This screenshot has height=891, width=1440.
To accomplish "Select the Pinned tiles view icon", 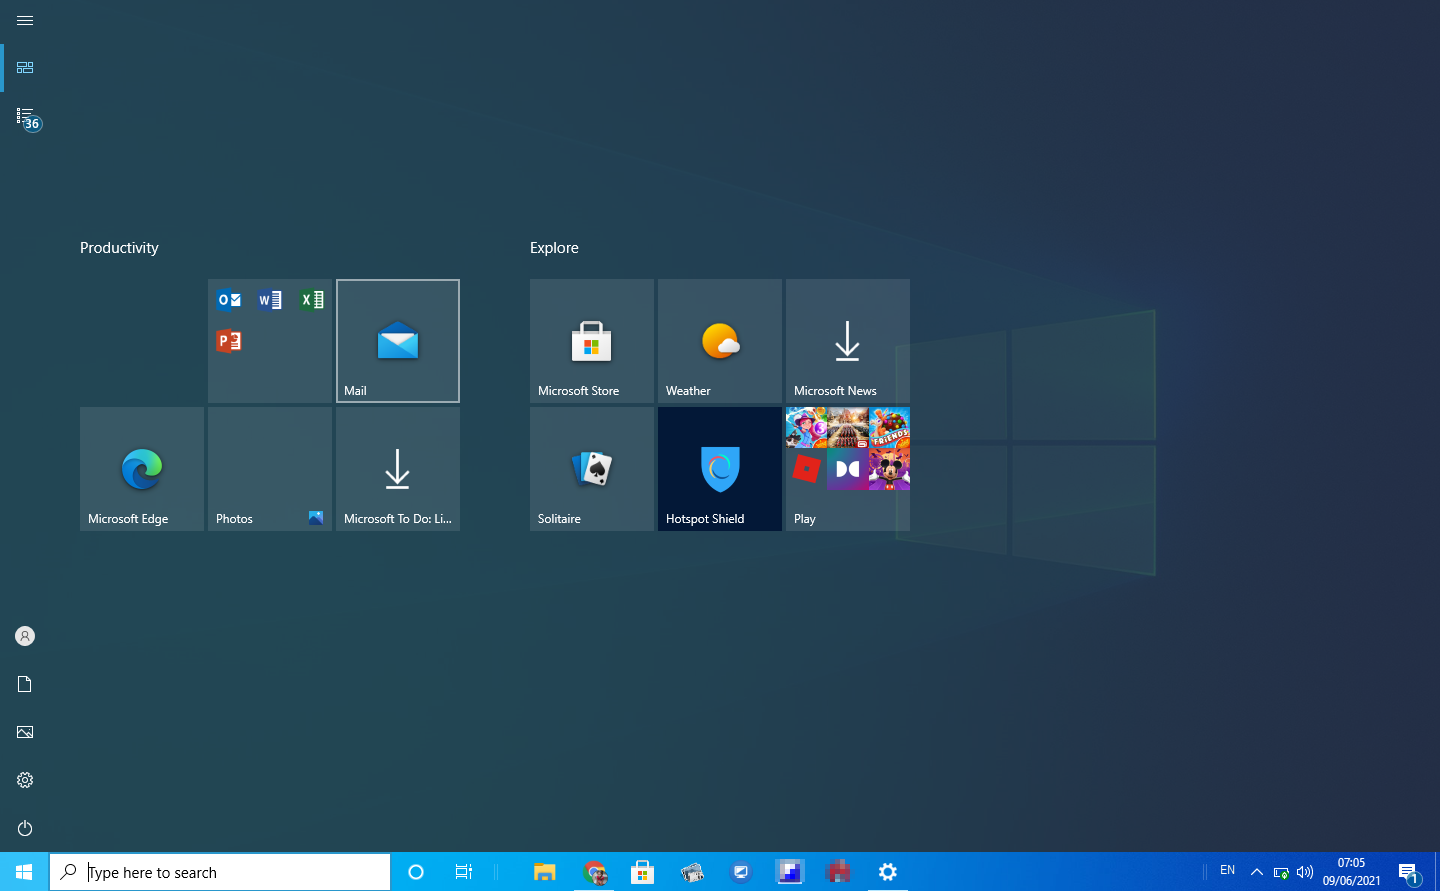I will coord(25,67).
